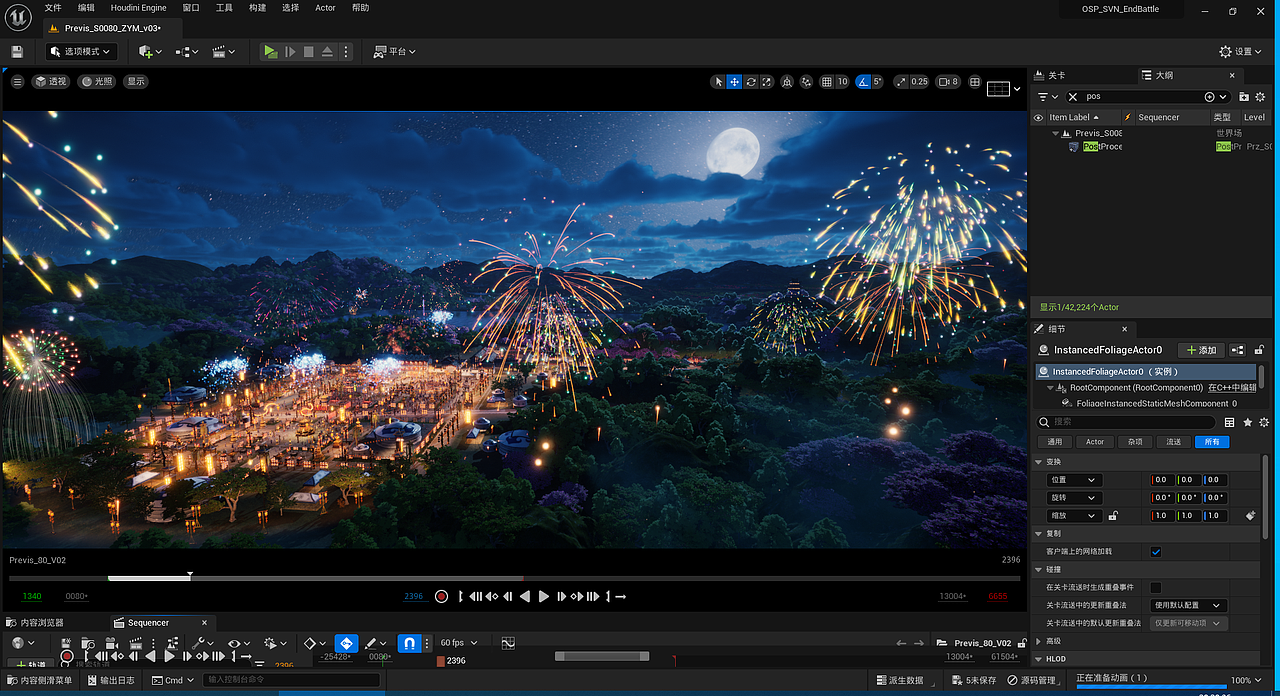Open the cinematics clapperboard dropdown
Viewport: 1280px width, 696px height.
click(x=224, y=51)
